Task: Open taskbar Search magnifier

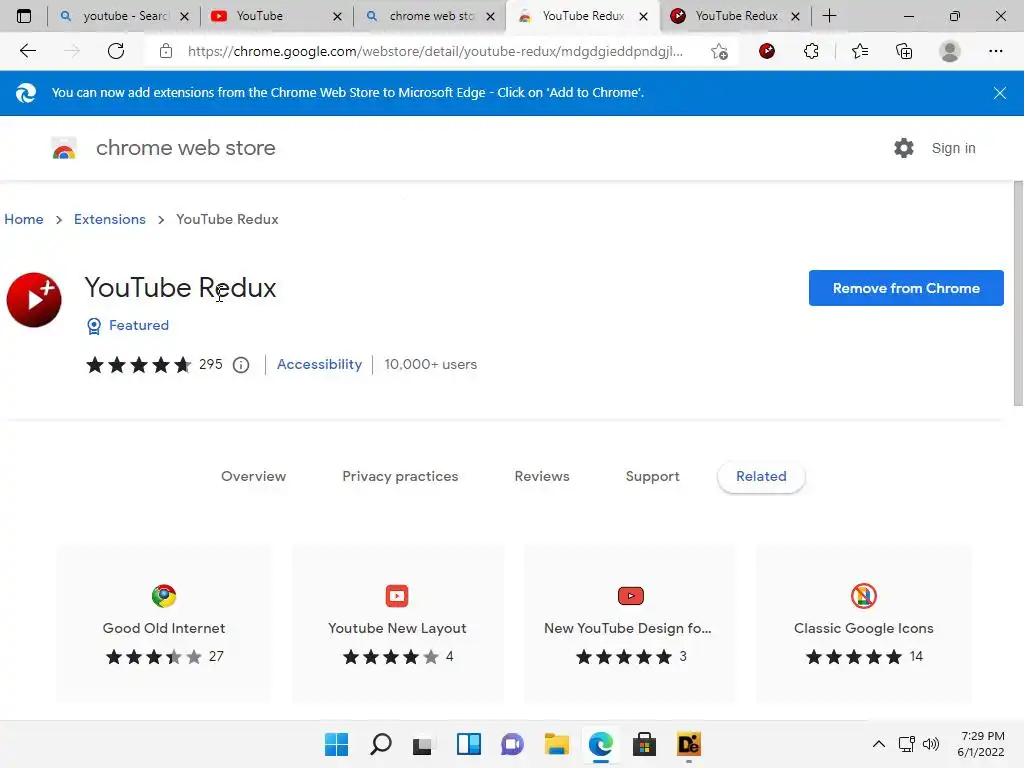Action: [381, 744]
